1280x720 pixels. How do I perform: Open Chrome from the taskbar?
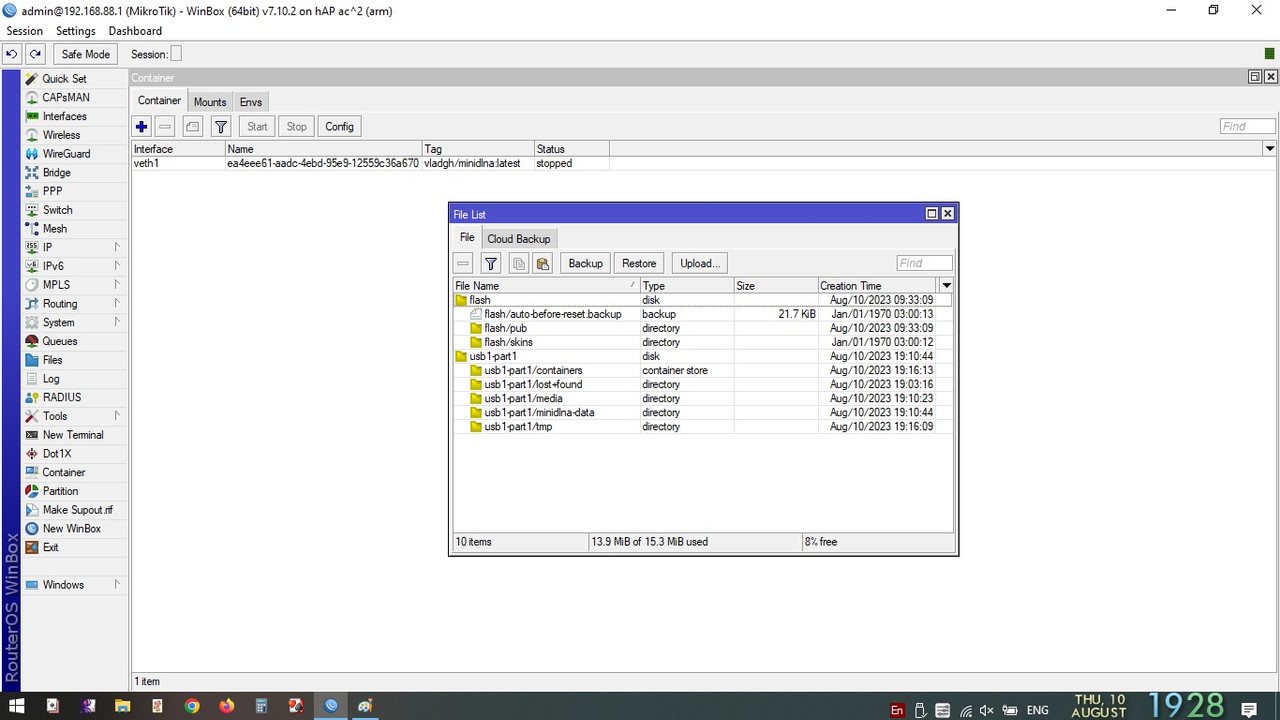[x=191, y=706]
